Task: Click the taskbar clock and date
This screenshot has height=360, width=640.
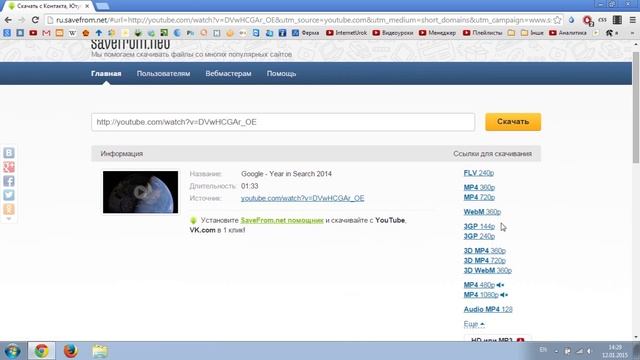Action: pyautogui.click(x=615, y=351)
